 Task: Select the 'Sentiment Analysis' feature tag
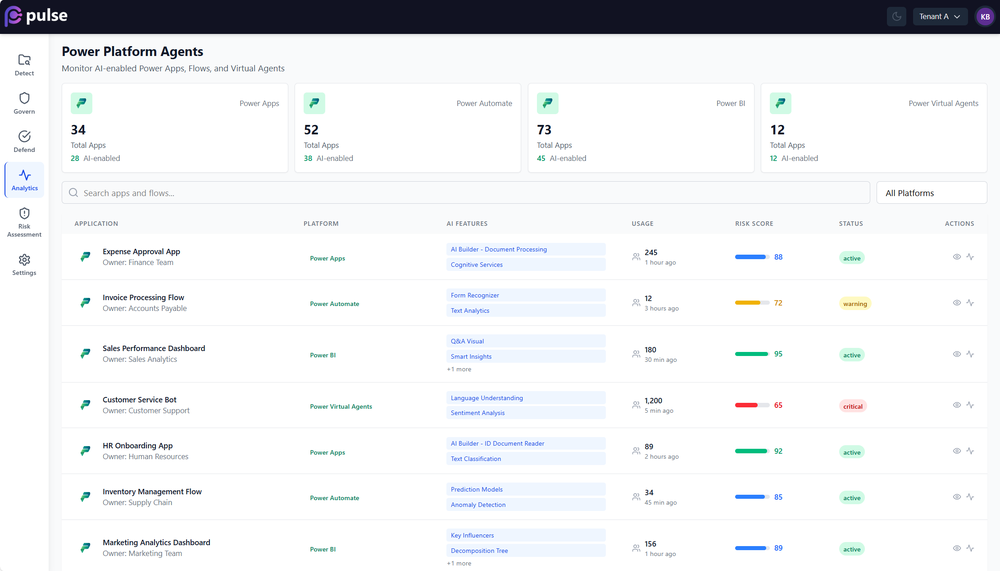(526, 413)
